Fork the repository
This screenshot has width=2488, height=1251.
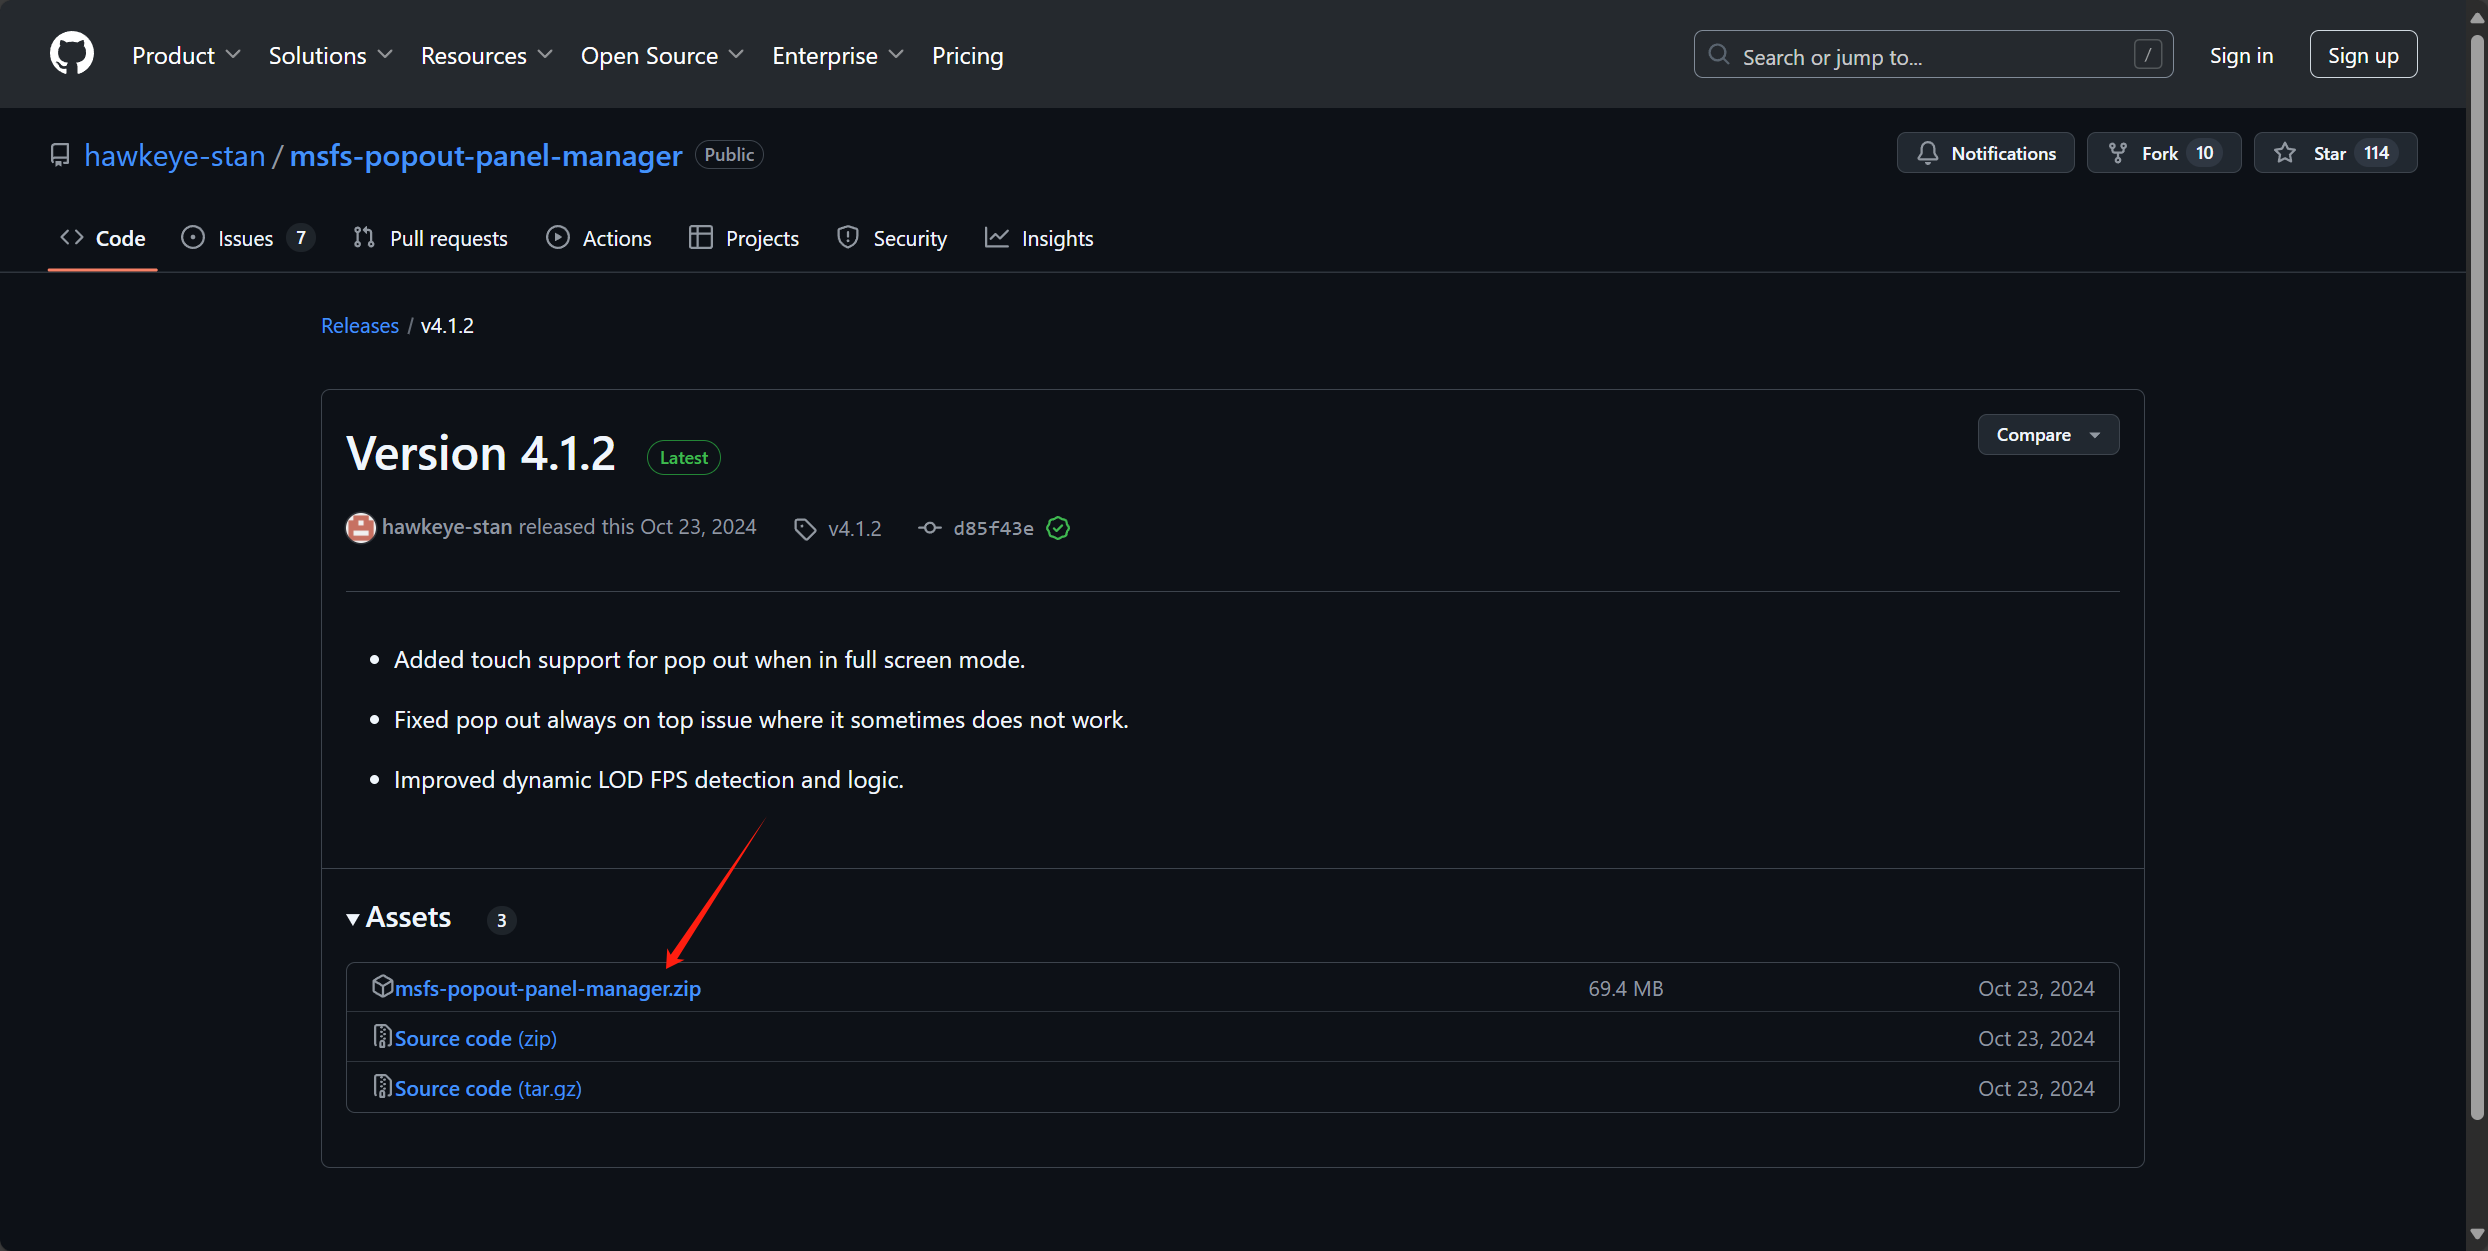[x=2163, y=153]
